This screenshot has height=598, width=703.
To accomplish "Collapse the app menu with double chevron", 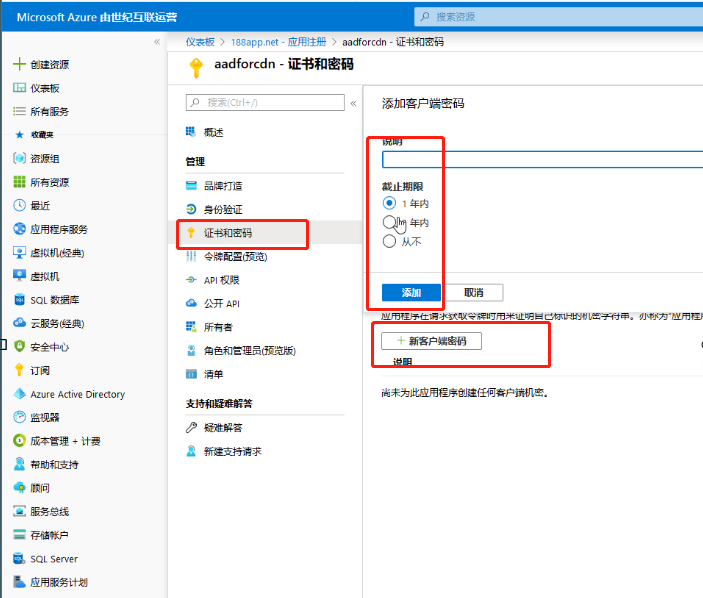I will (x=353, y=103).
